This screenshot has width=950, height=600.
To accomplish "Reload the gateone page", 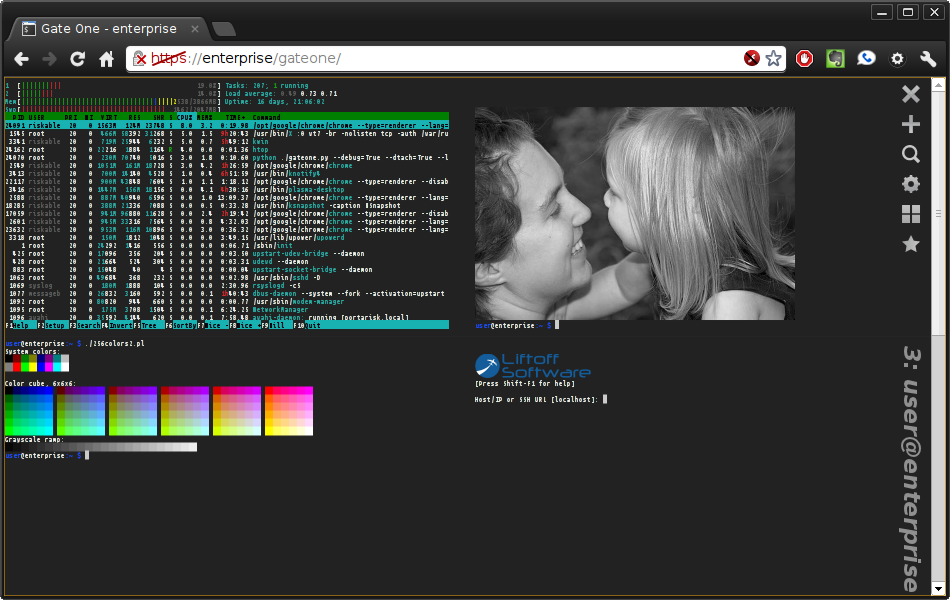I will pyautogui.click(x=77, y=59).
